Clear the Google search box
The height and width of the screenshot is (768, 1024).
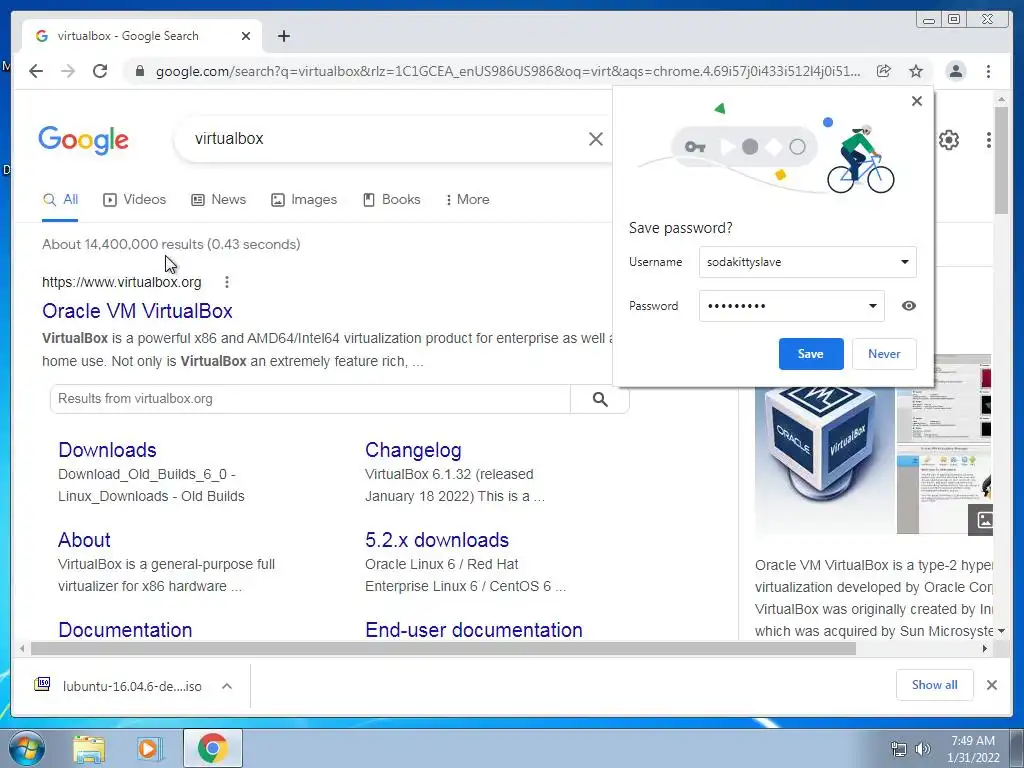(596, 139)
